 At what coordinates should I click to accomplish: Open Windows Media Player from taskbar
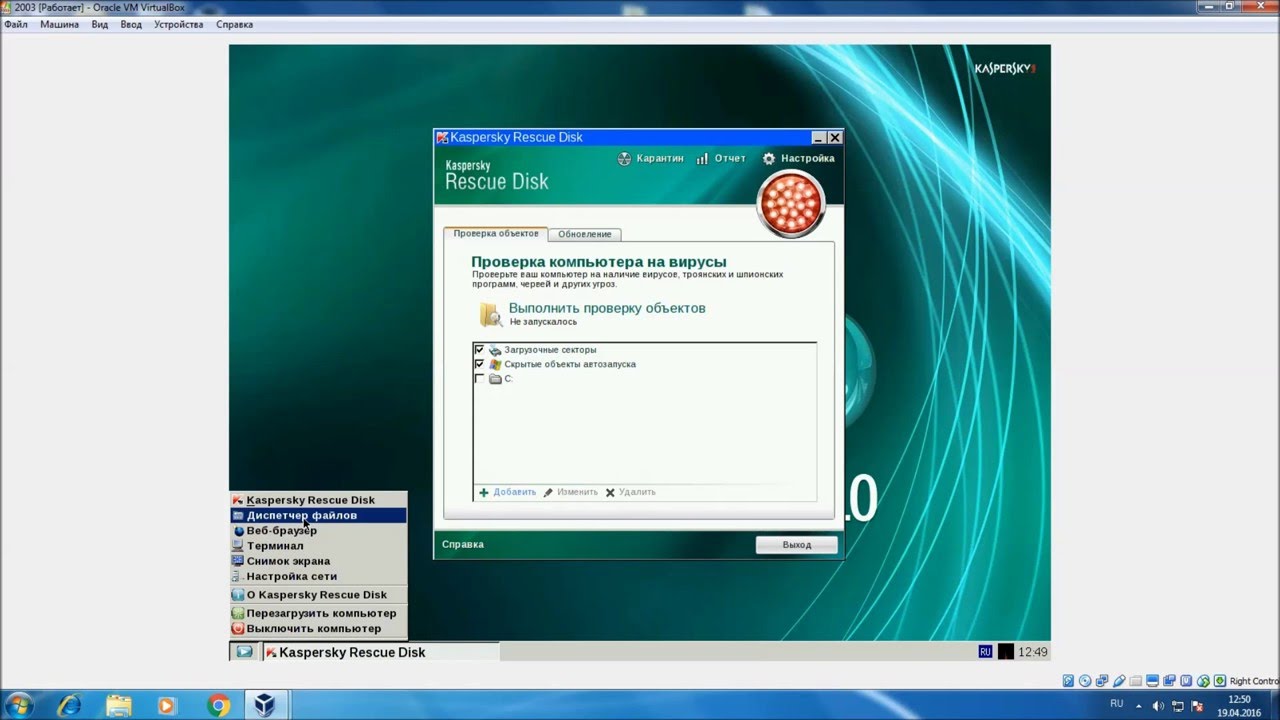[x=167, y=705]
